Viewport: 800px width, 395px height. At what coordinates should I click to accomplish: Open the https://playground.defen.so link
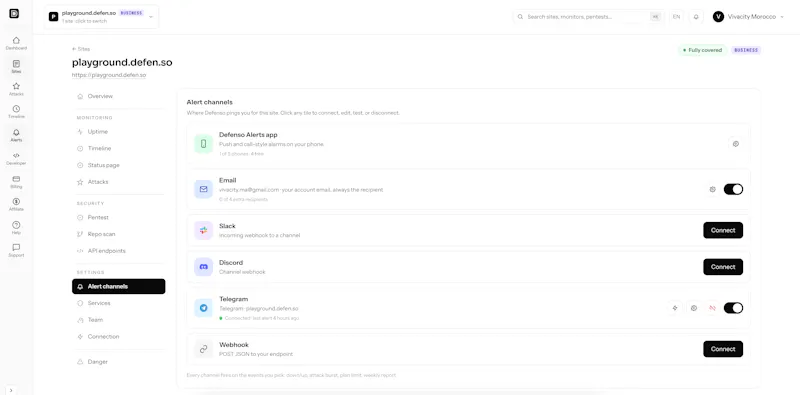click(x=109, y=75)
